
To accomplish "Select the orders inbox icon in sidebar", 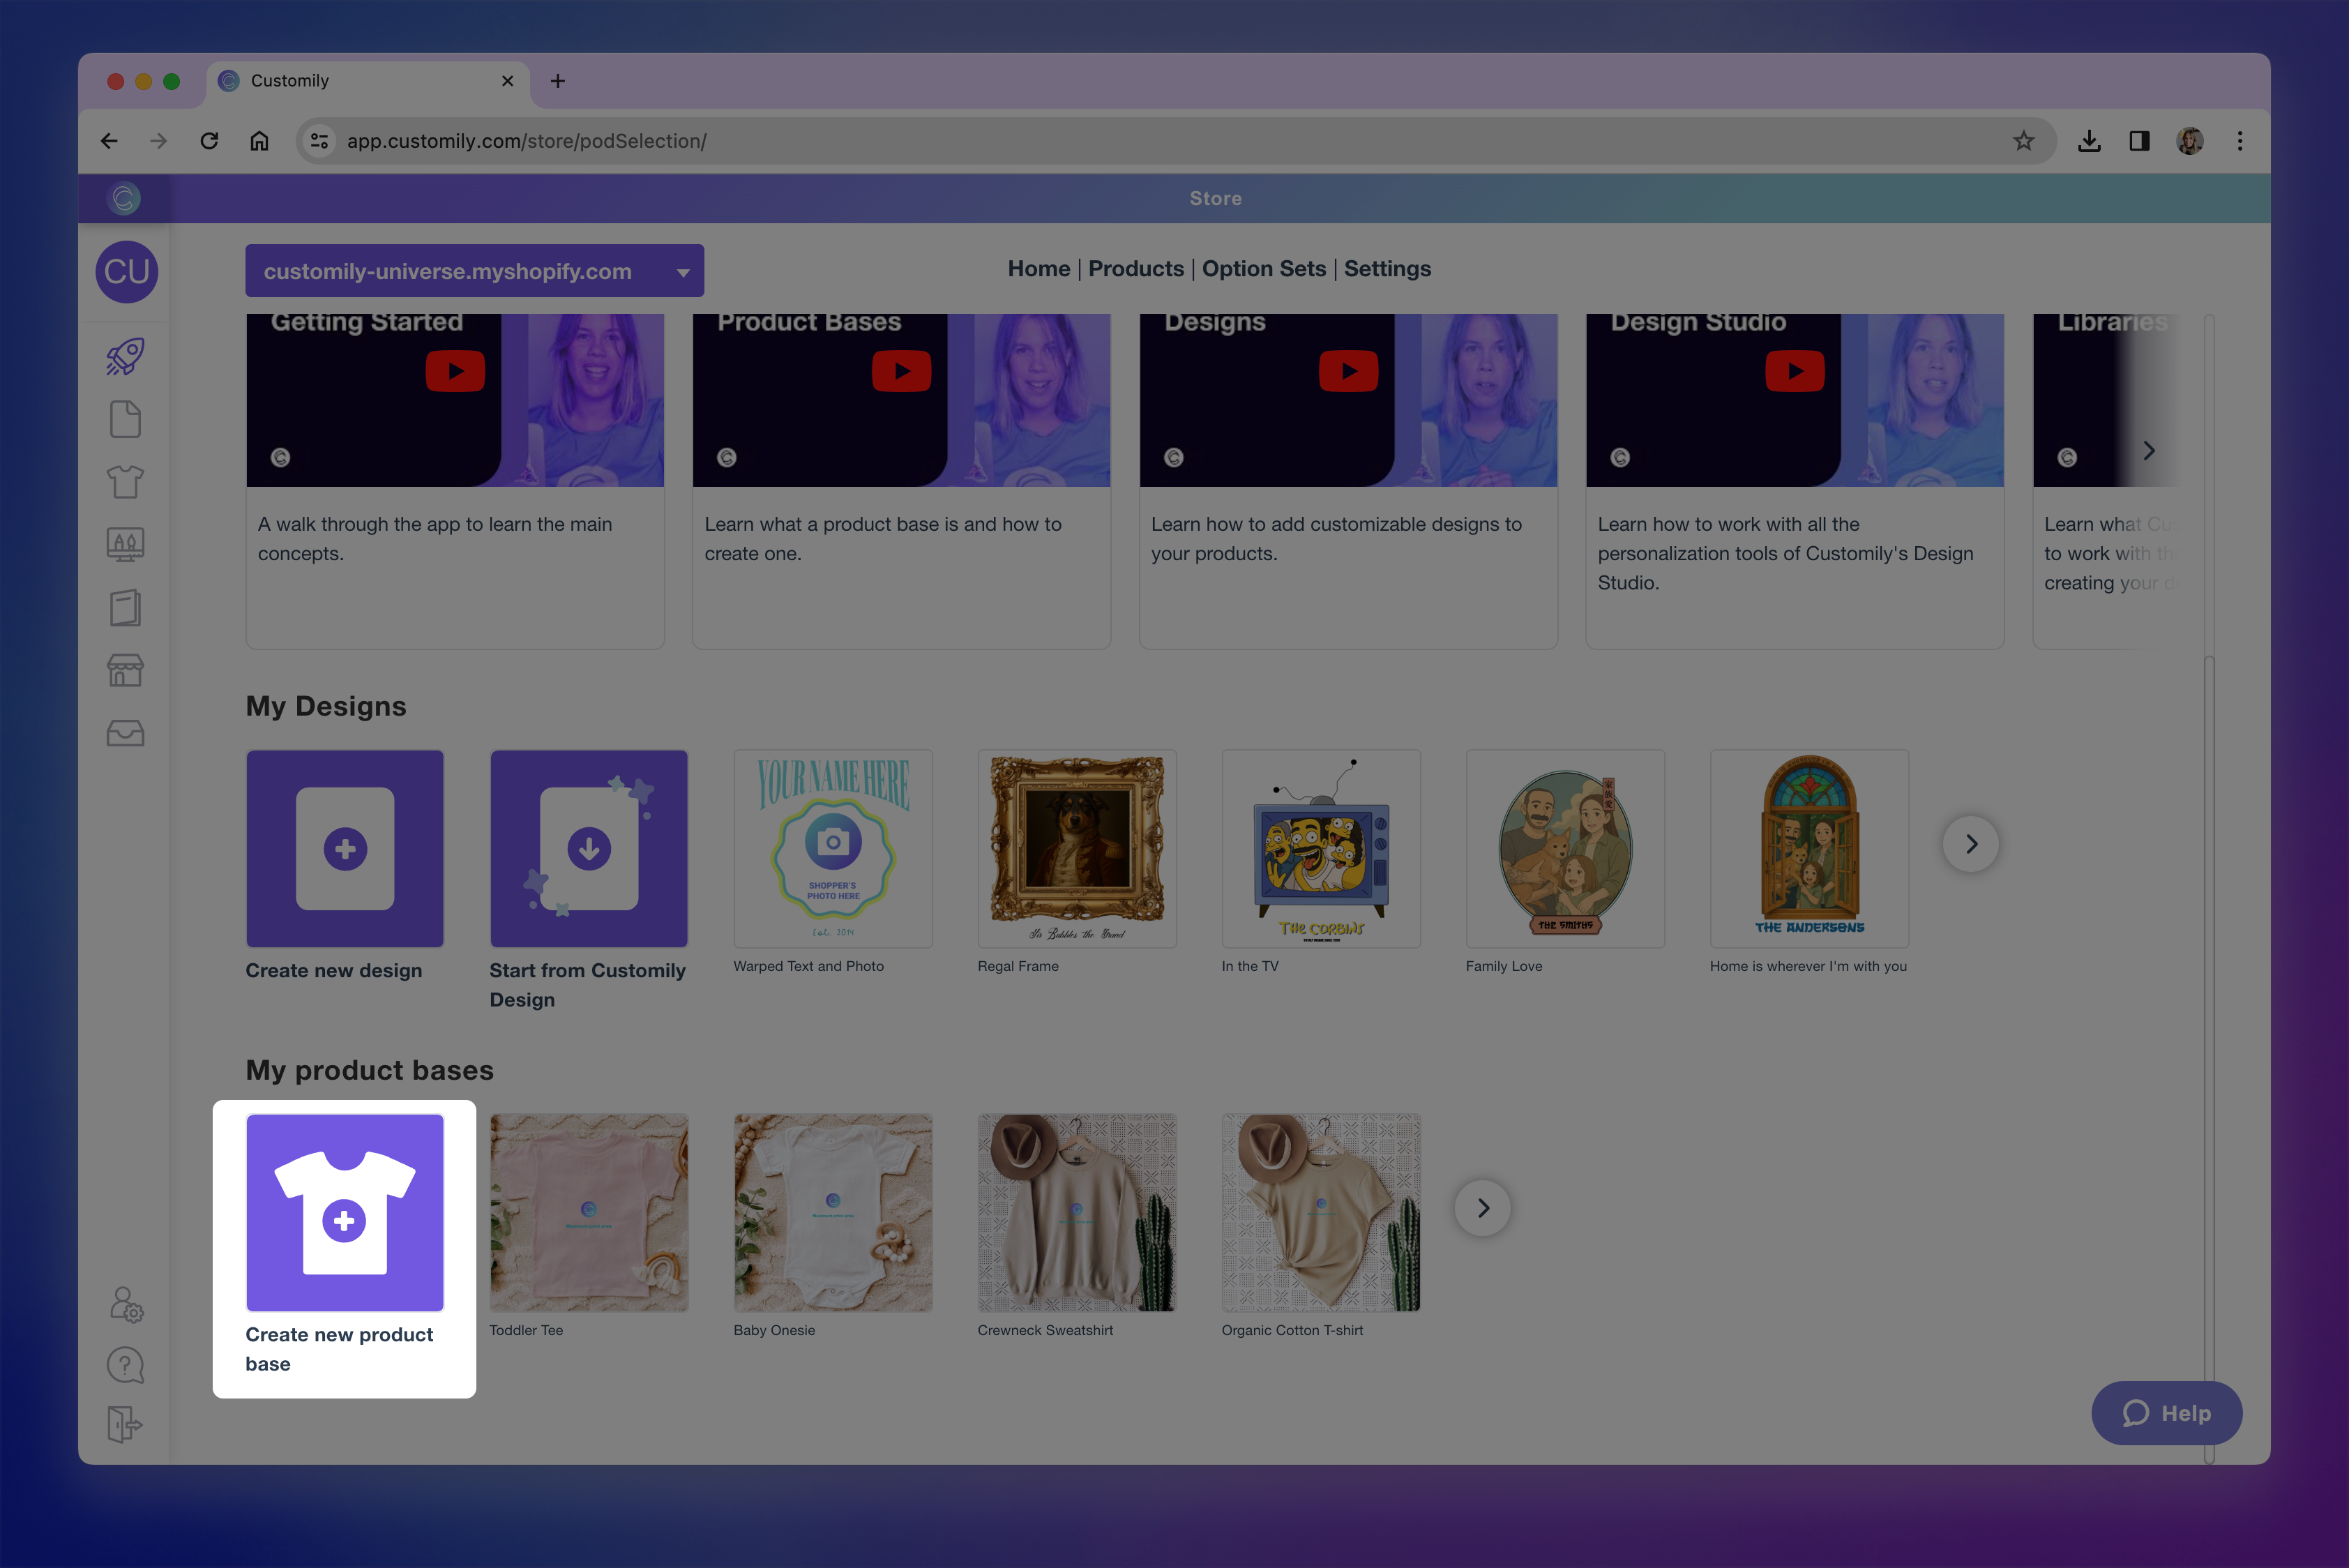I will pos(125,733).
